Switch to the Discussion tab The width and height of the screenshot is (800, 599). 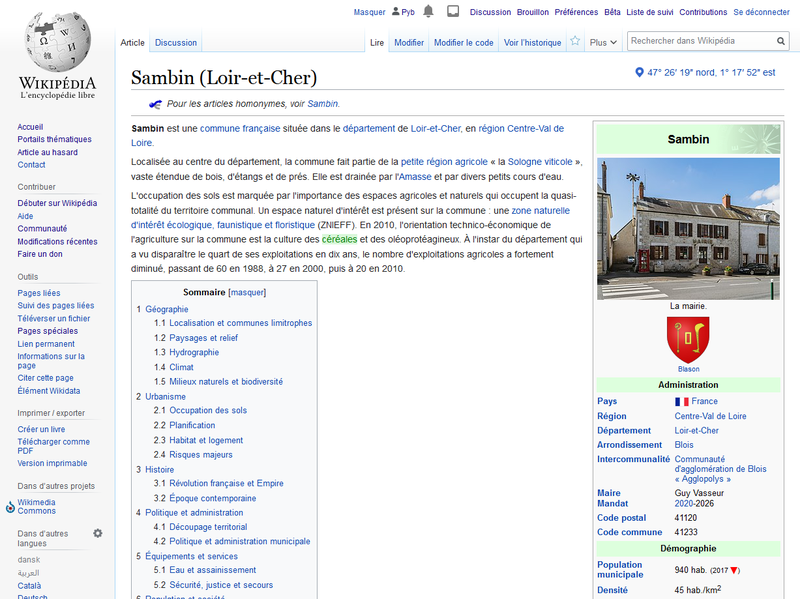pyautogui.click(x=176, y=43)
